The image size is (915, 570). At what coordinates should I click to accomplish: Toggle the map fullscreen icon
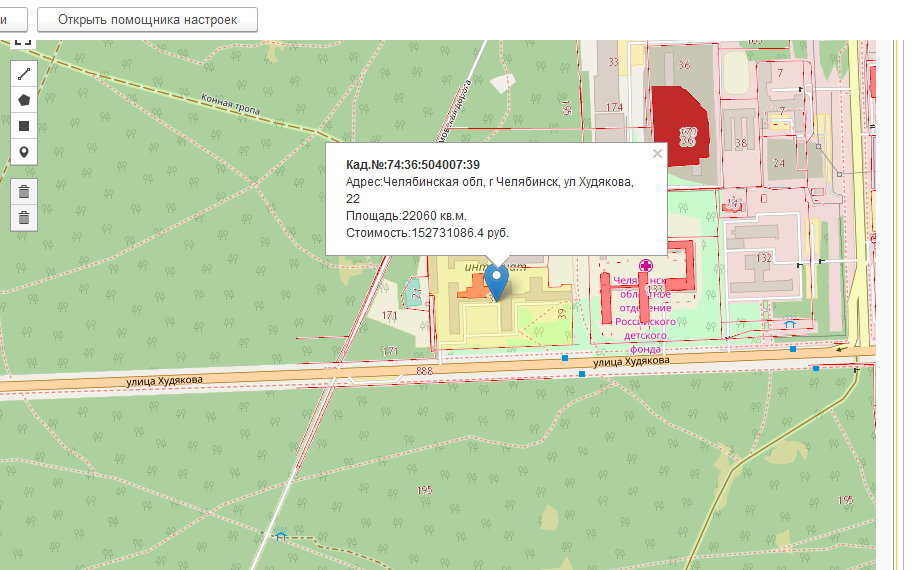[x=23, y=42]
